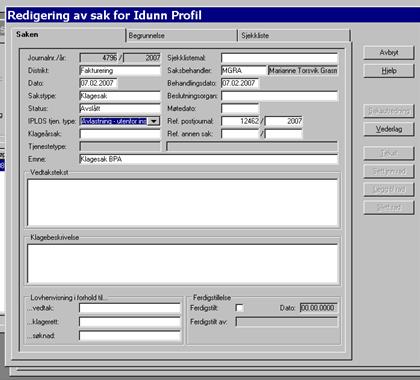The width and height of the screenshot is (420, 380).
Task: Click the Emne field containing Klagesak BPA
Action: [209, 159]
